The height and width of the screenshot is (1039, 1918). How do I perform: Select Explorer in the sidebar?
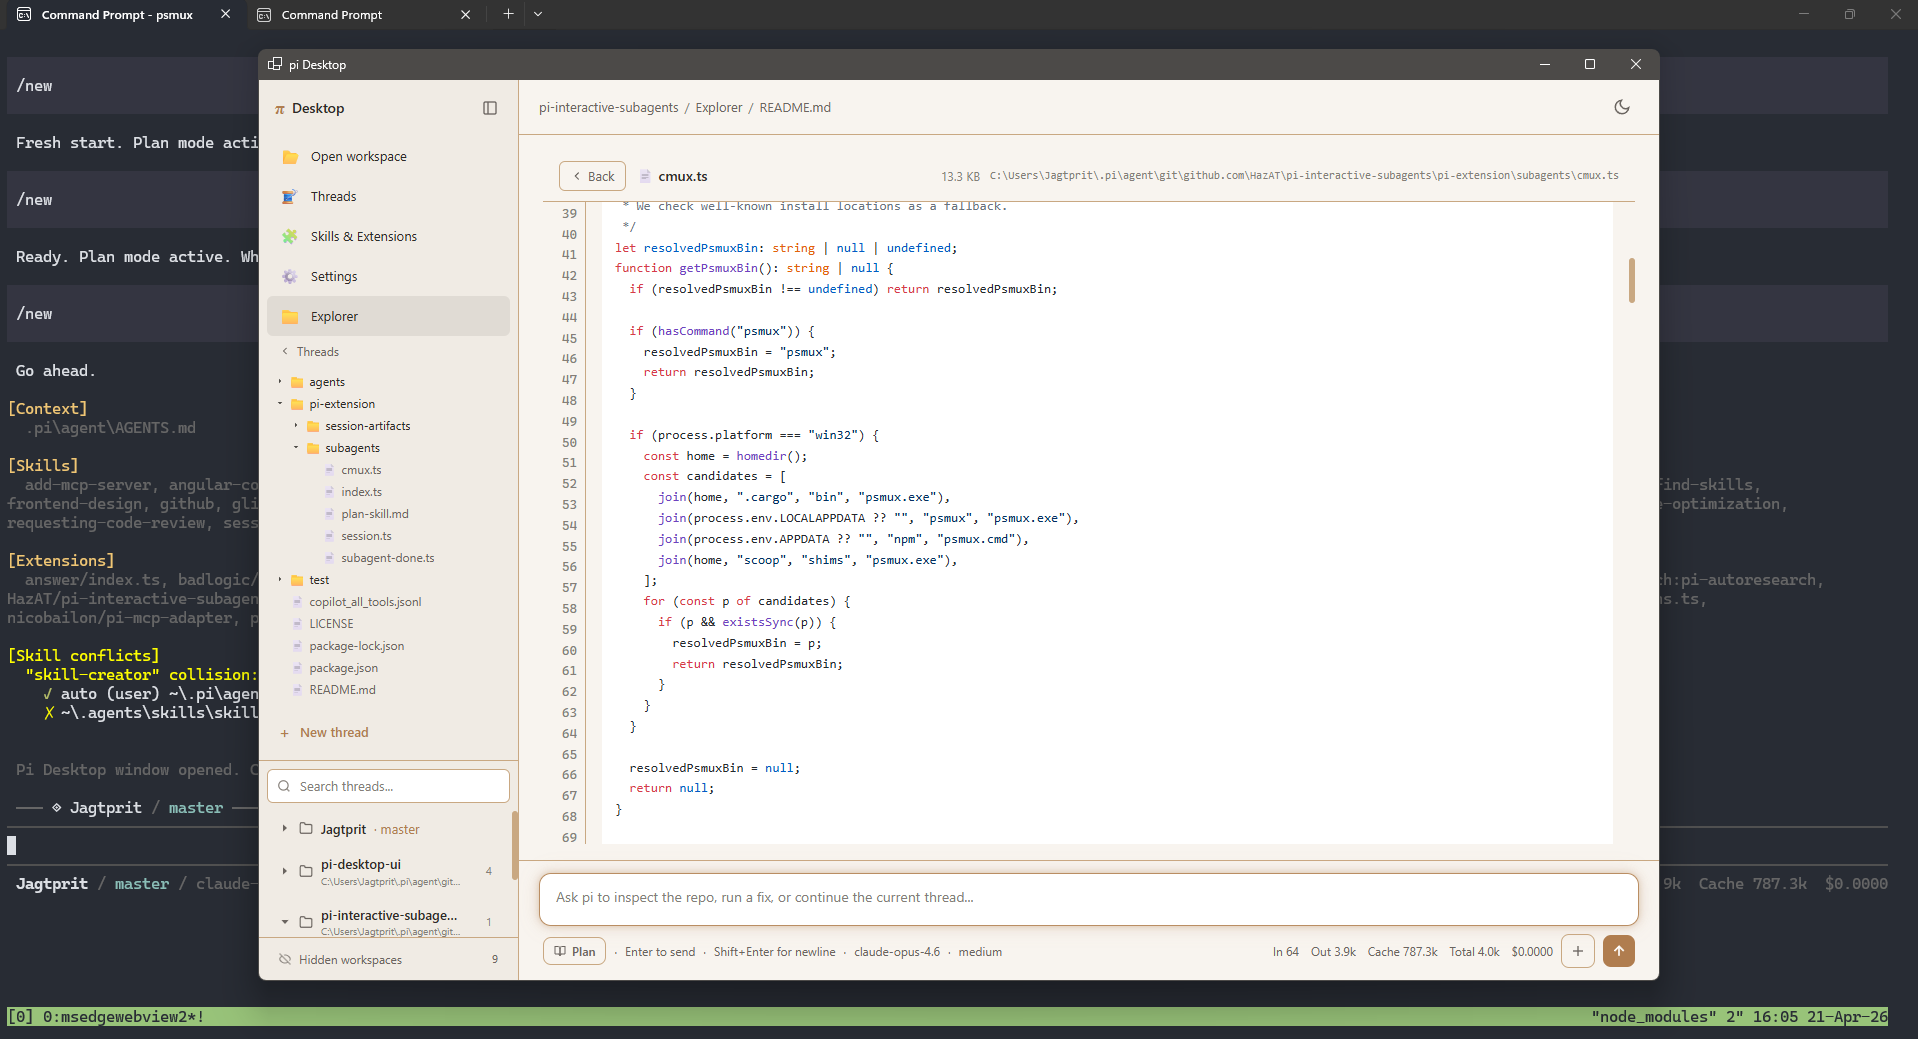[x=388, y=316]
